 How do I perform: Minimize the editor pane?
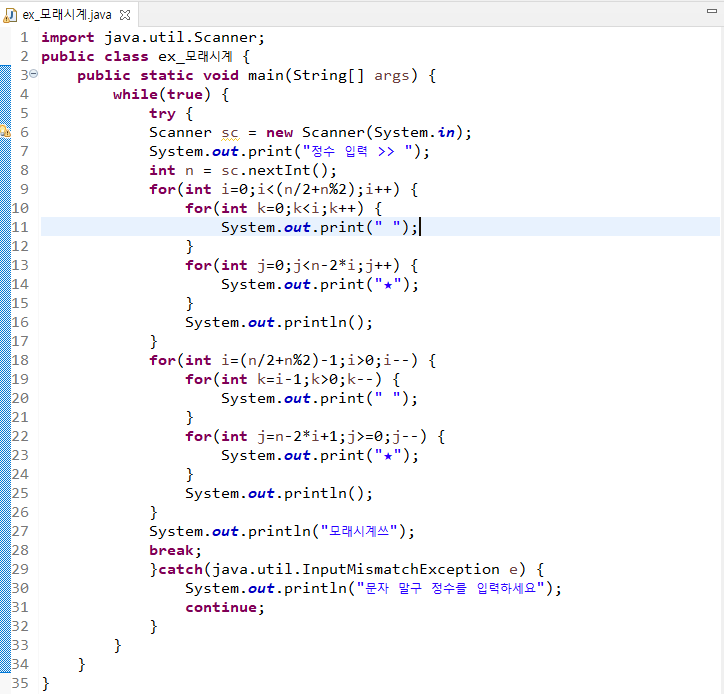click(x=712, y=11)
